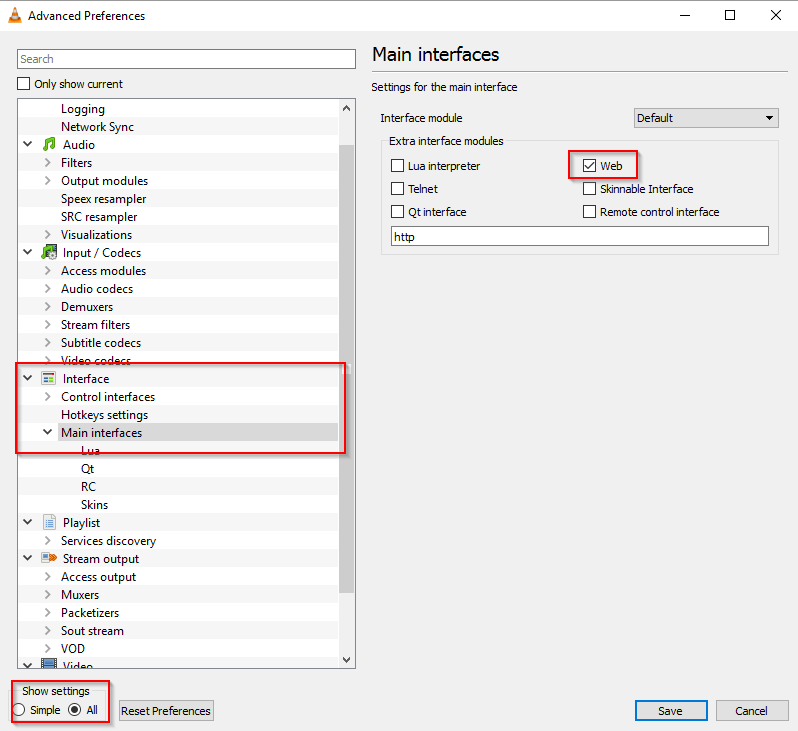
Task: Collapse the Interface tree section
Action: [x=28, y=378]
